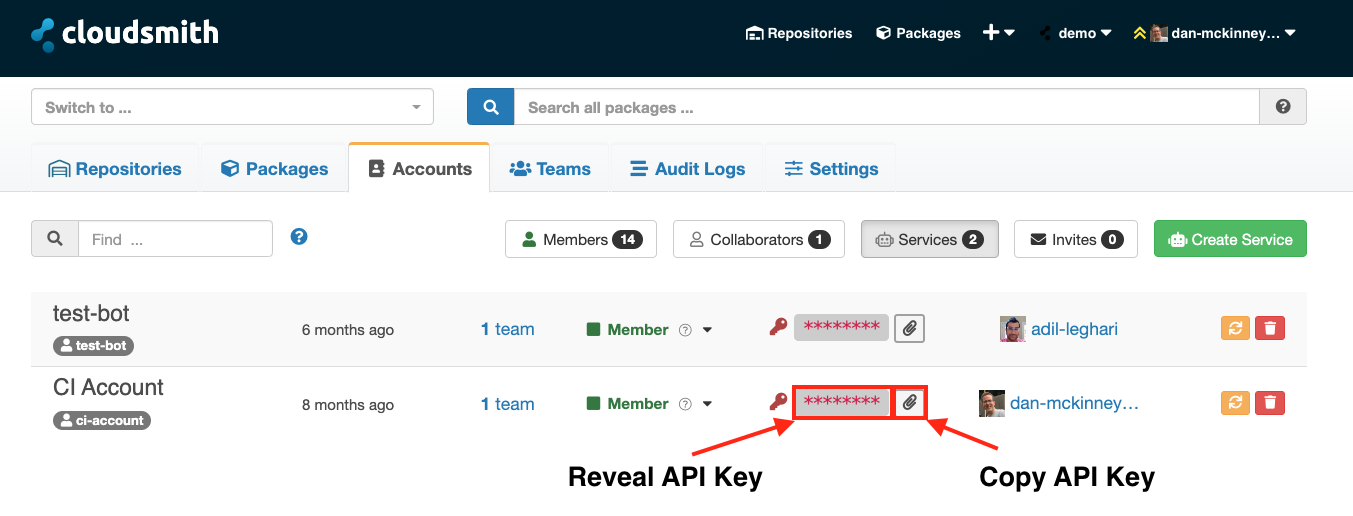Copy the API key for CI Account
The image size is (1353, 516).
click(909, 402)
